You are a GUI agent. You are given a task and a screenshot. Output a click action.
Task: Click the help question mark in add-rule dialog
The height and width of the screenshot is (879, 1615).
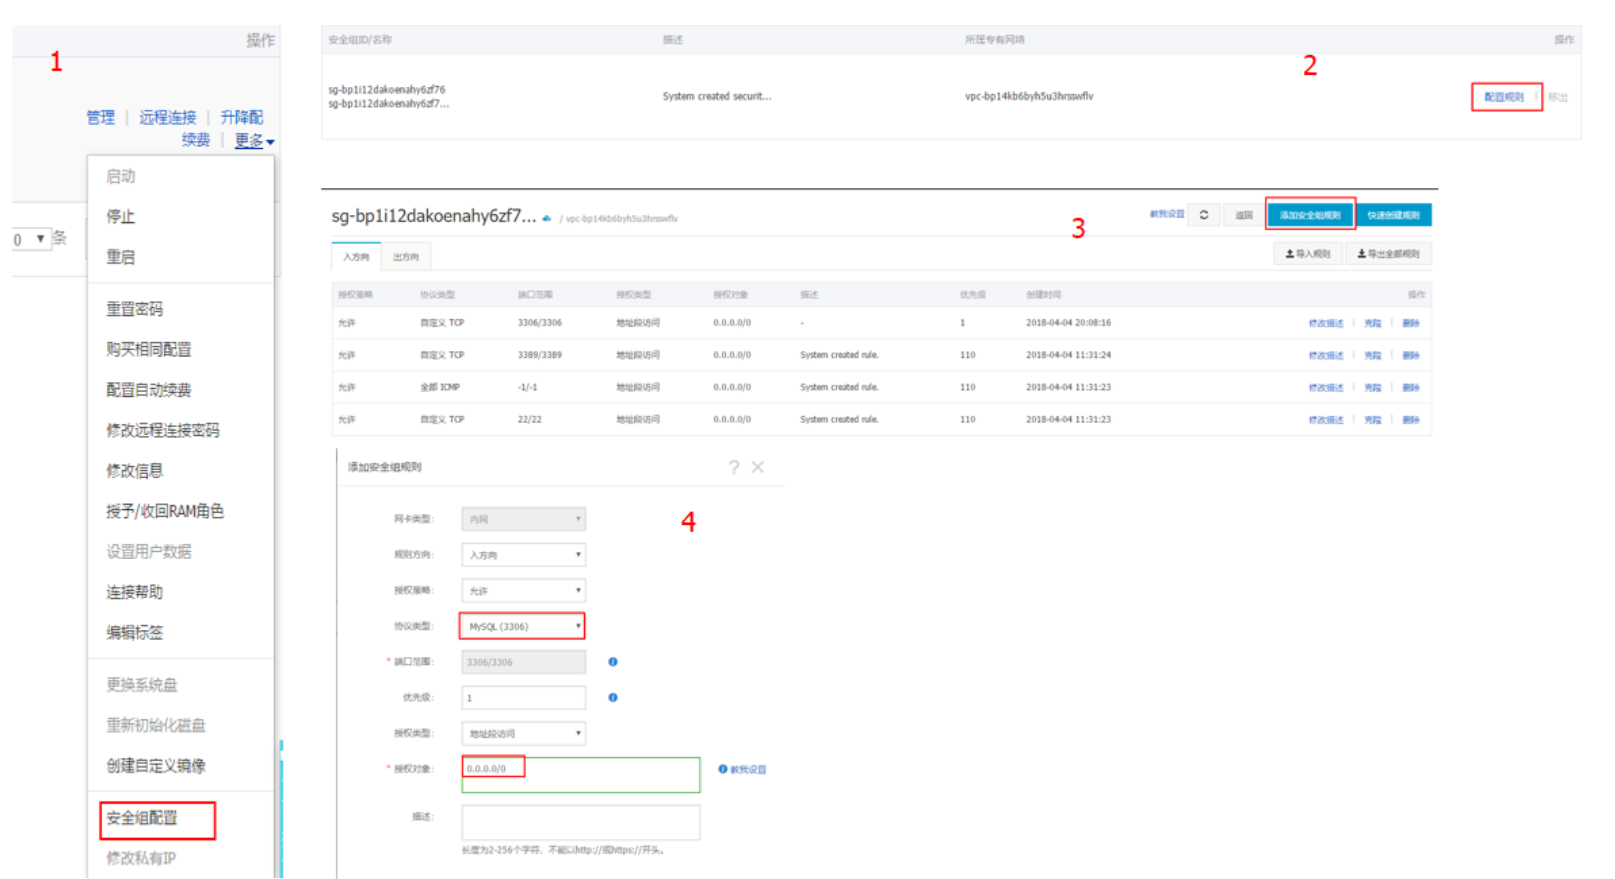click(x=734, y=467)
